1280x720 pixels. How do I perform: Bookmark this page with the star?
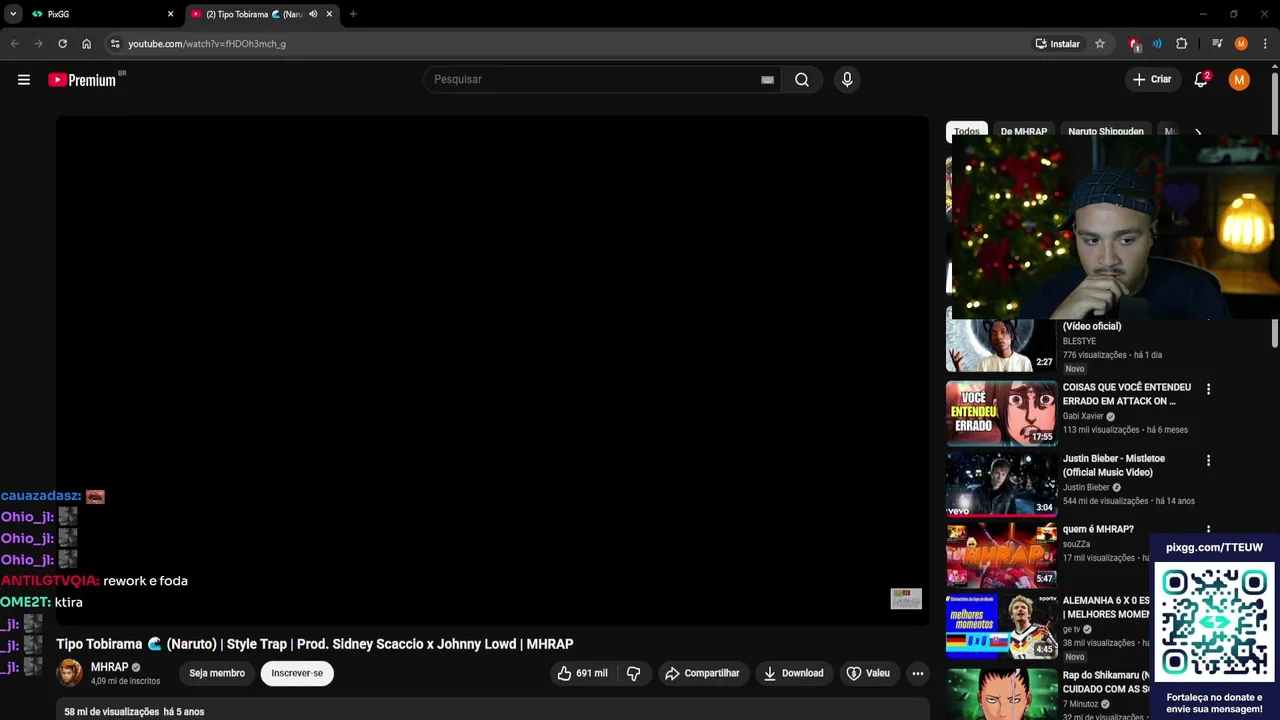1100,44
